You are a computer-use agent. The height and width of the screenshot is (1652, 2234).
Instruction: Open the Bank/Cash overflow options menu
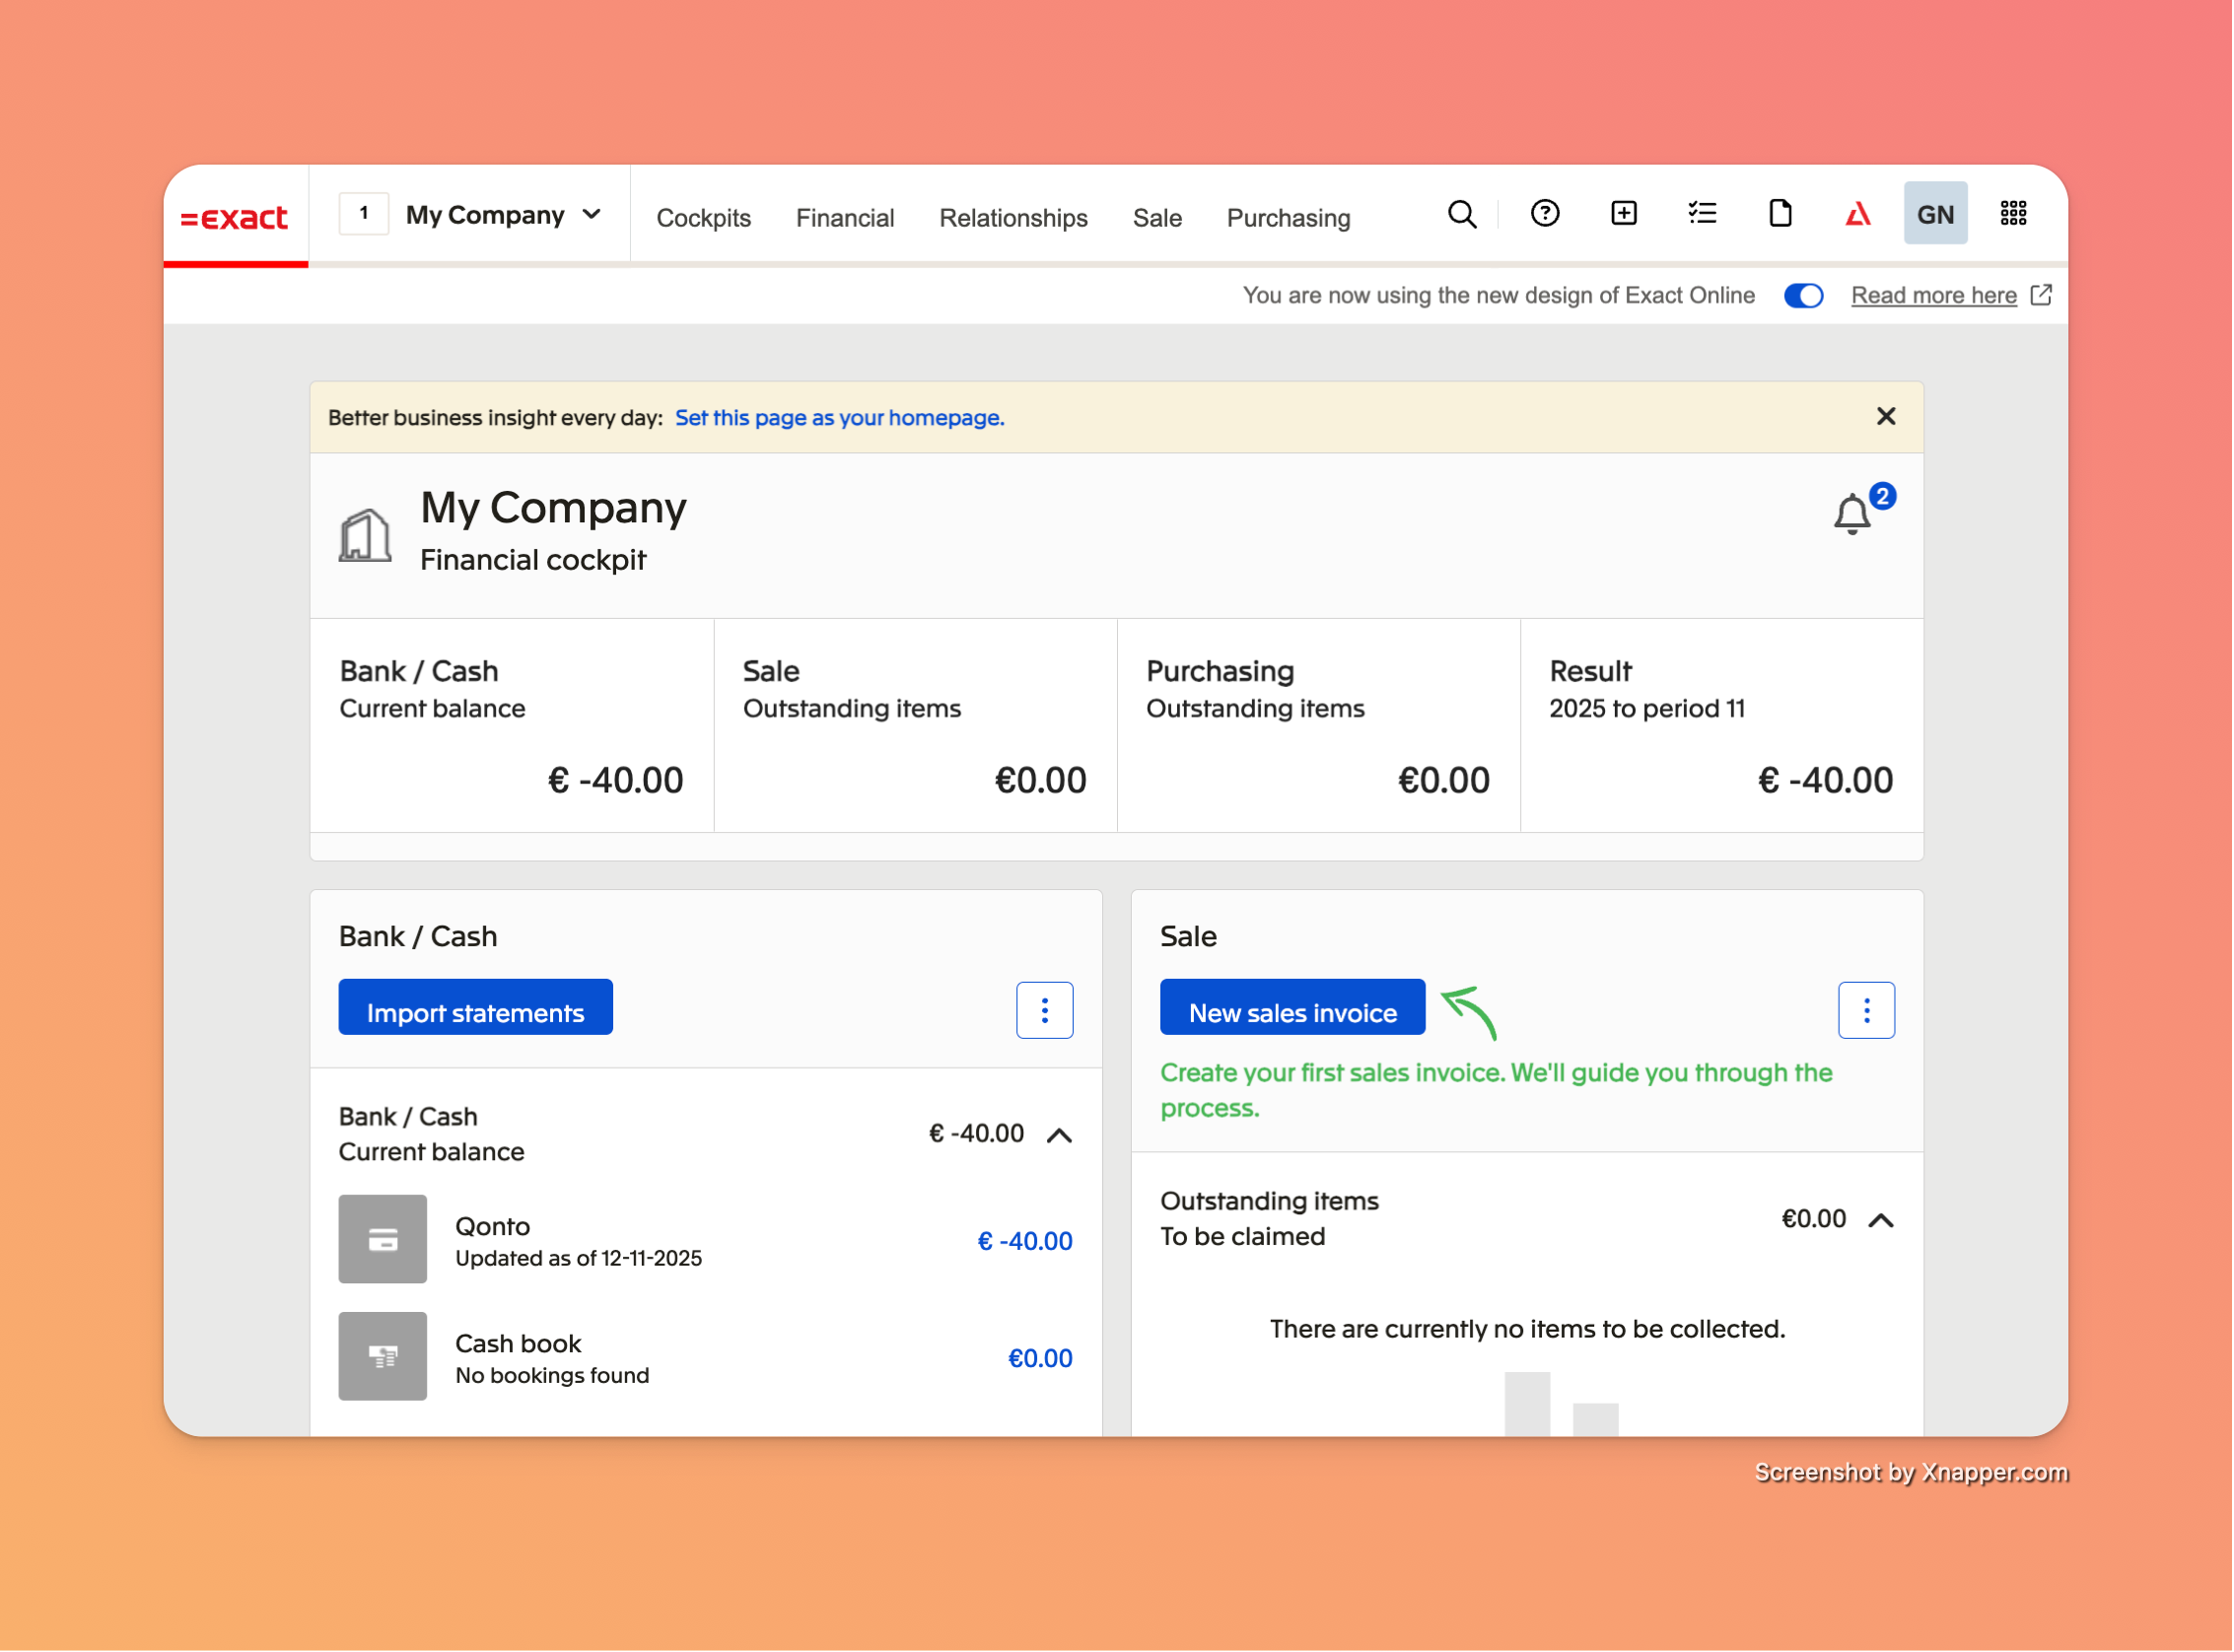(1045, 1010)
